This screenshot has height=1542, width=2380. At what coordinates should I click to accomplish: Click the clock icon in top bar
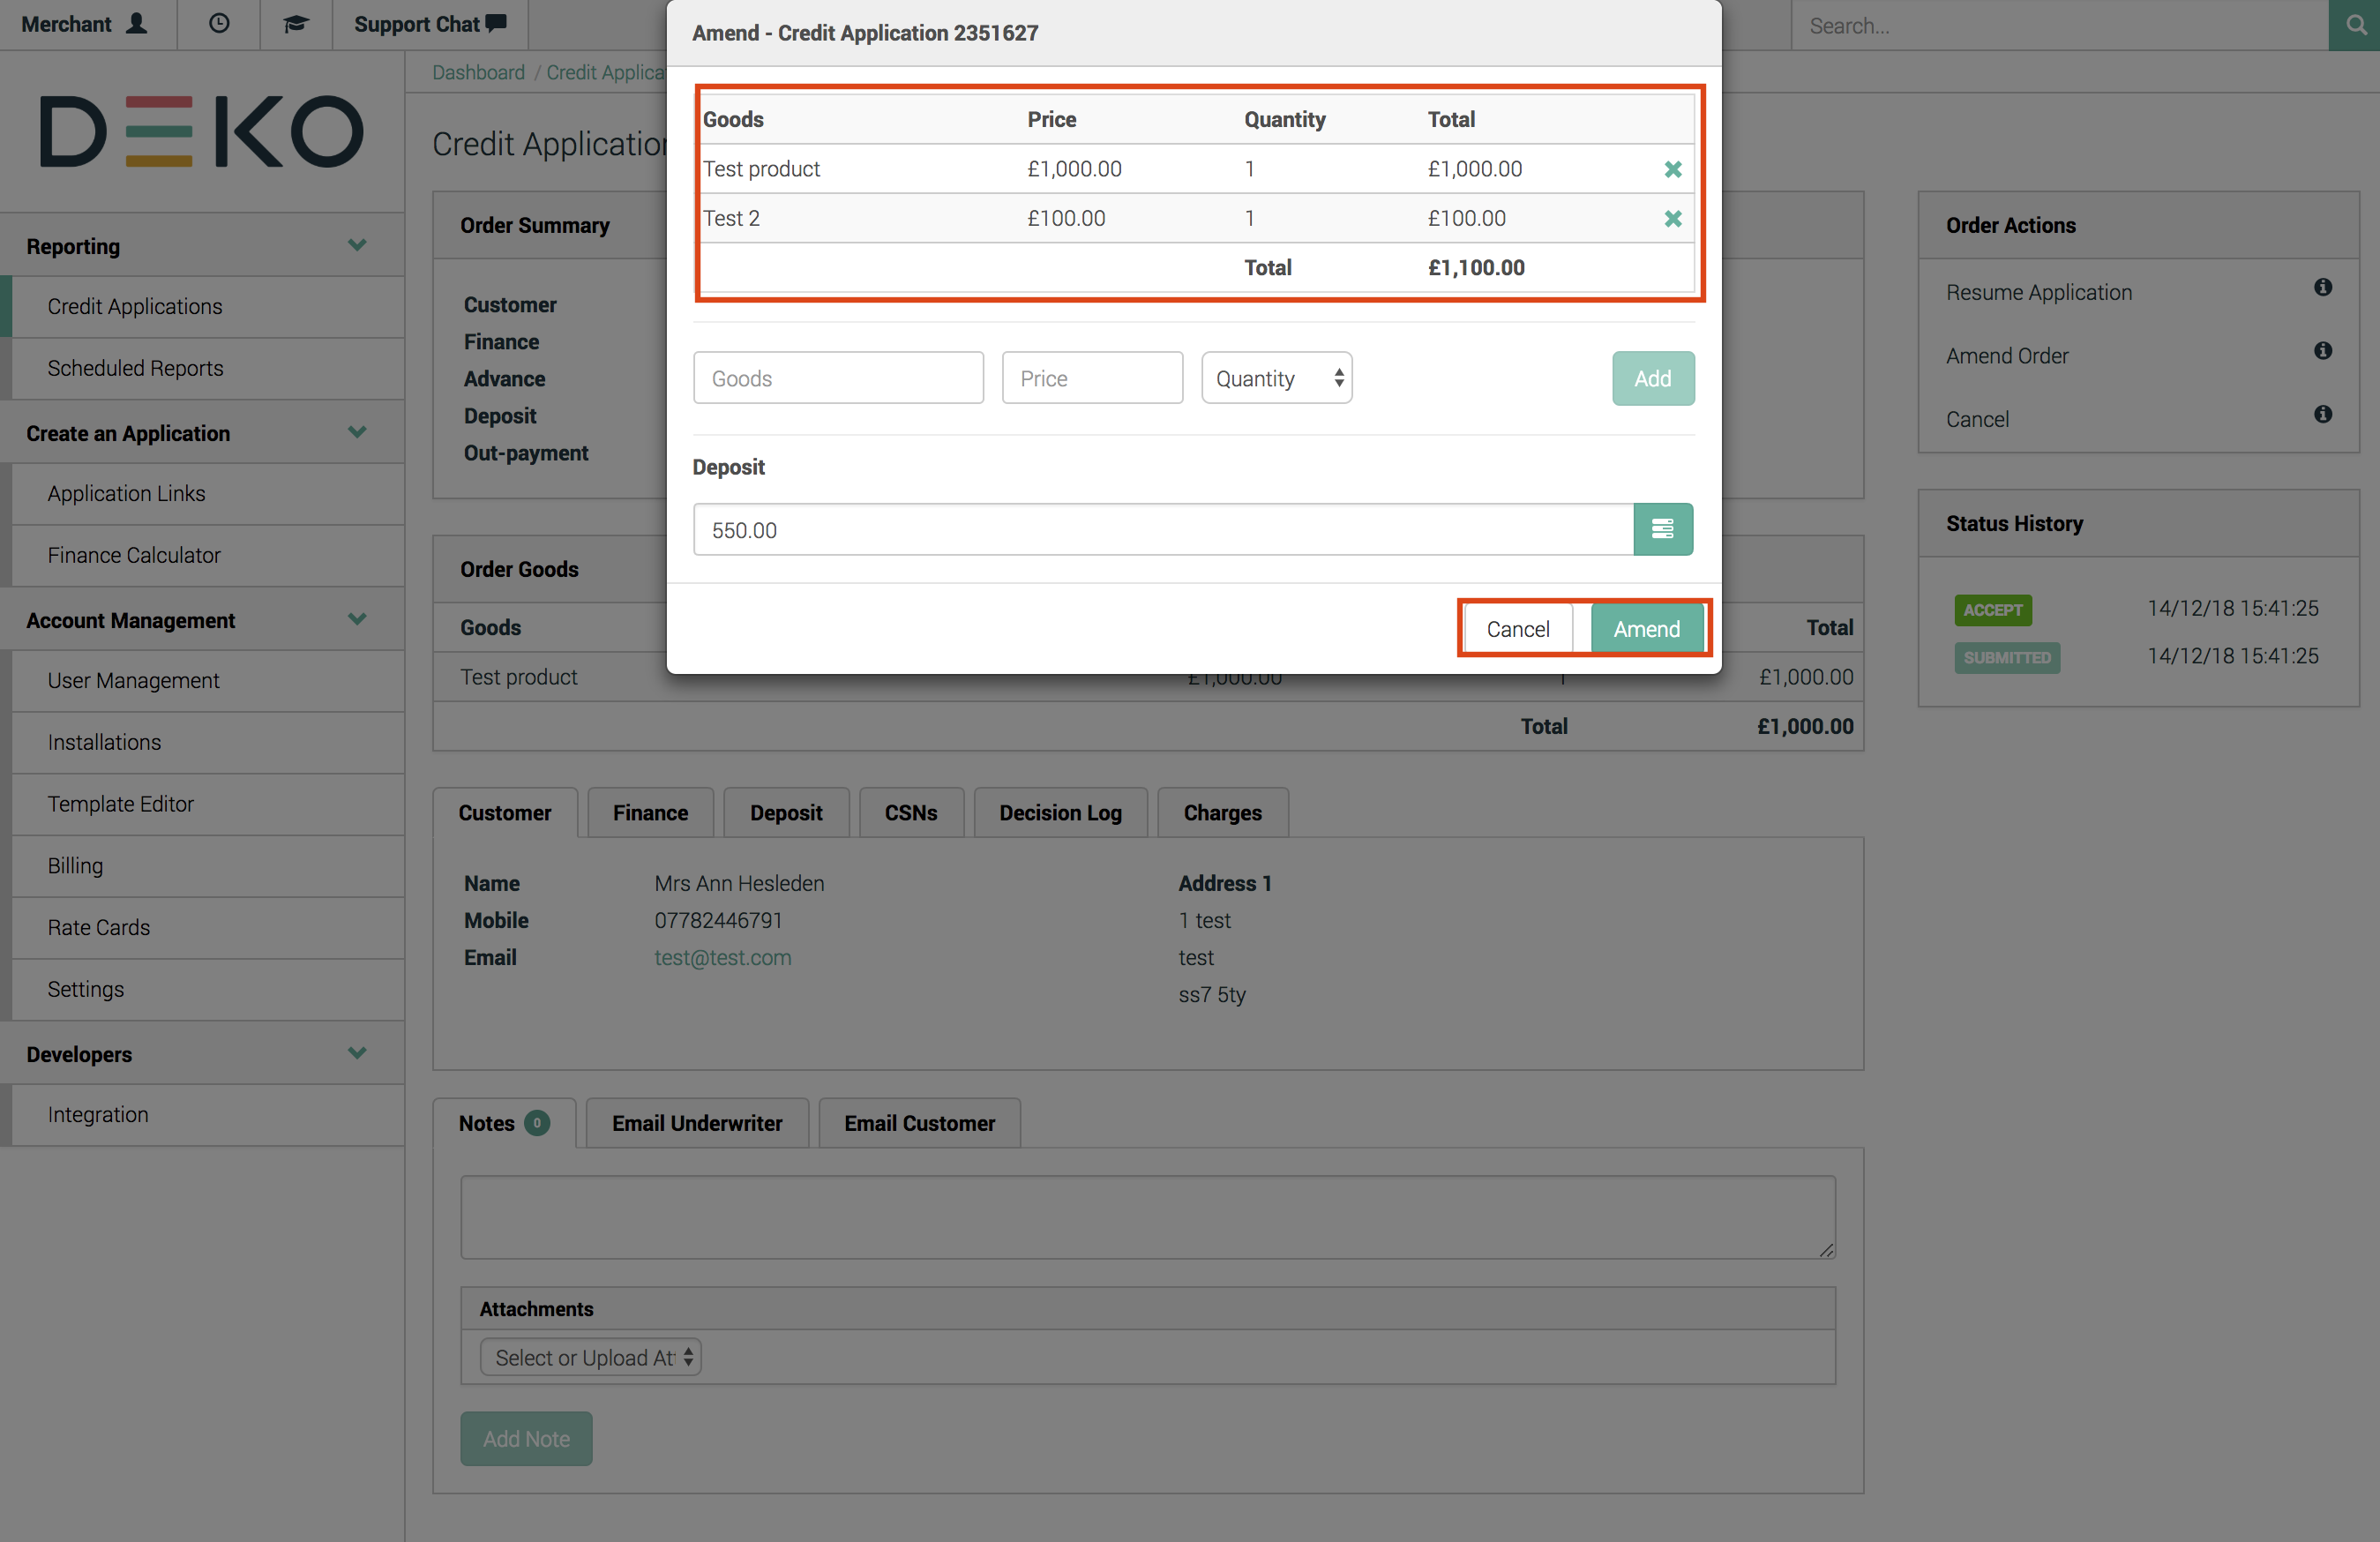point(219,24)
